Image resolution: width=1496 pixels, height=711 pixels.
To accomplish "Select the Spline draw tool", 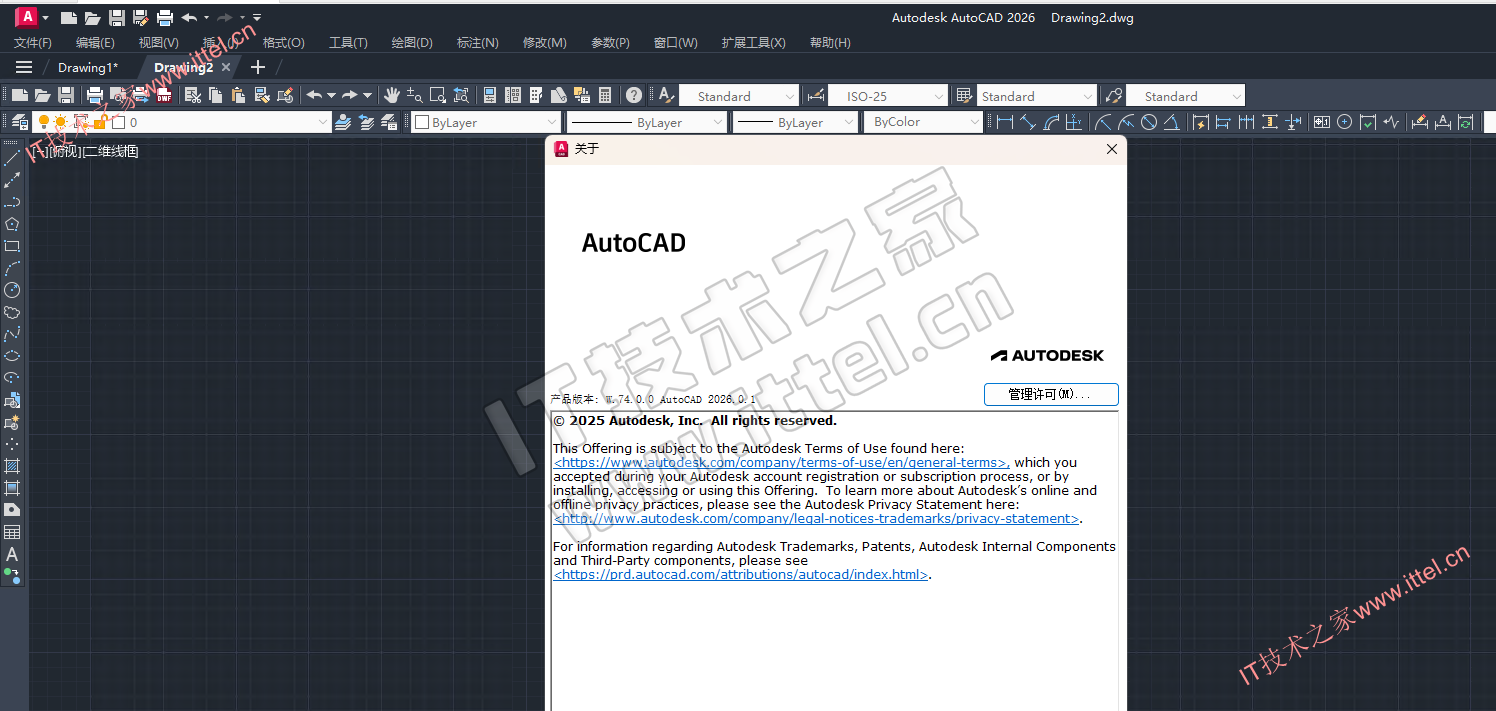I will click(x=12, y=334).
